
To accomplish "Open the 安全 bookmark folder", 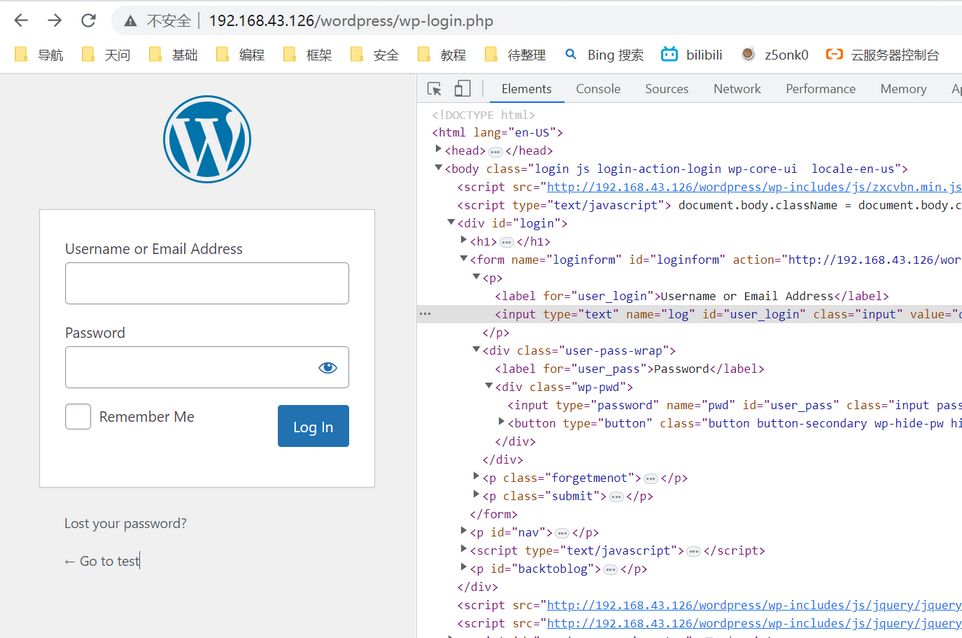I will [375, 55].
